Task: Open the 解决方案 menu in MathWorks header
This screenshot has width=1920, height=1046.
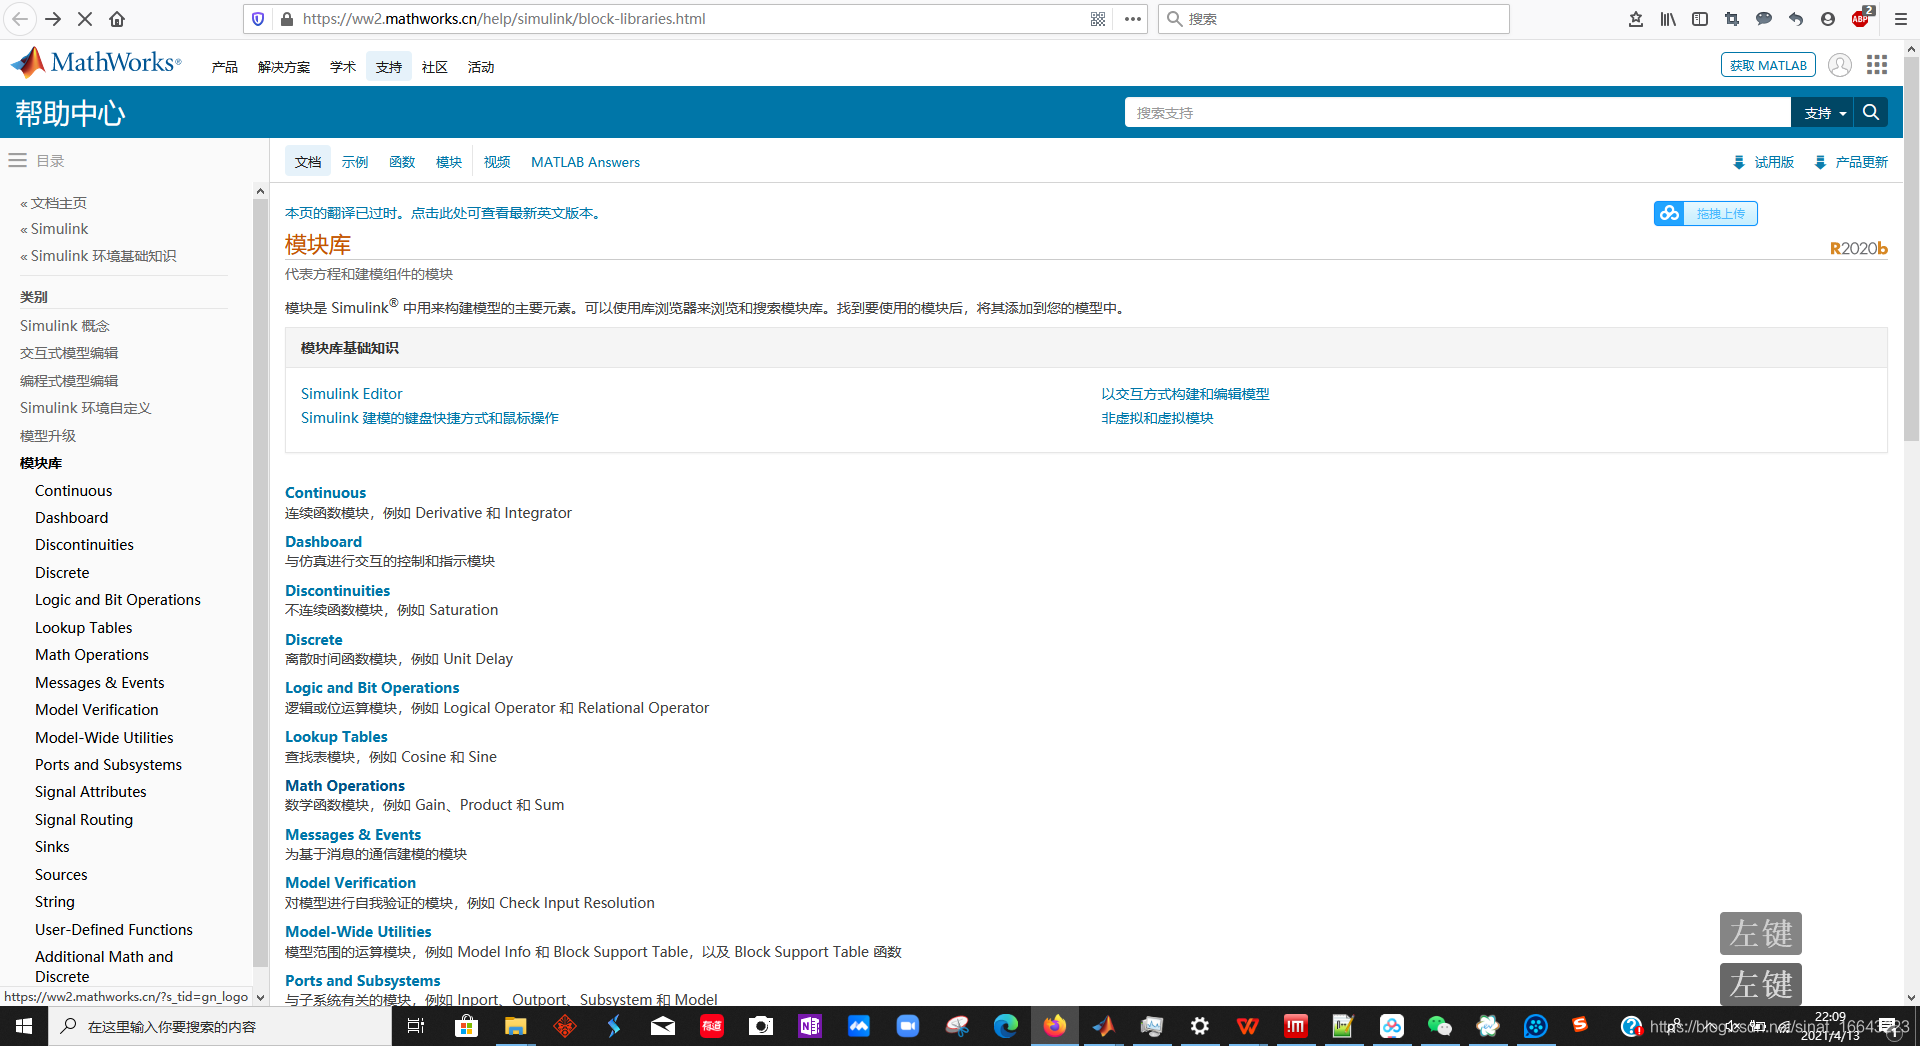Action: [284, 67]
